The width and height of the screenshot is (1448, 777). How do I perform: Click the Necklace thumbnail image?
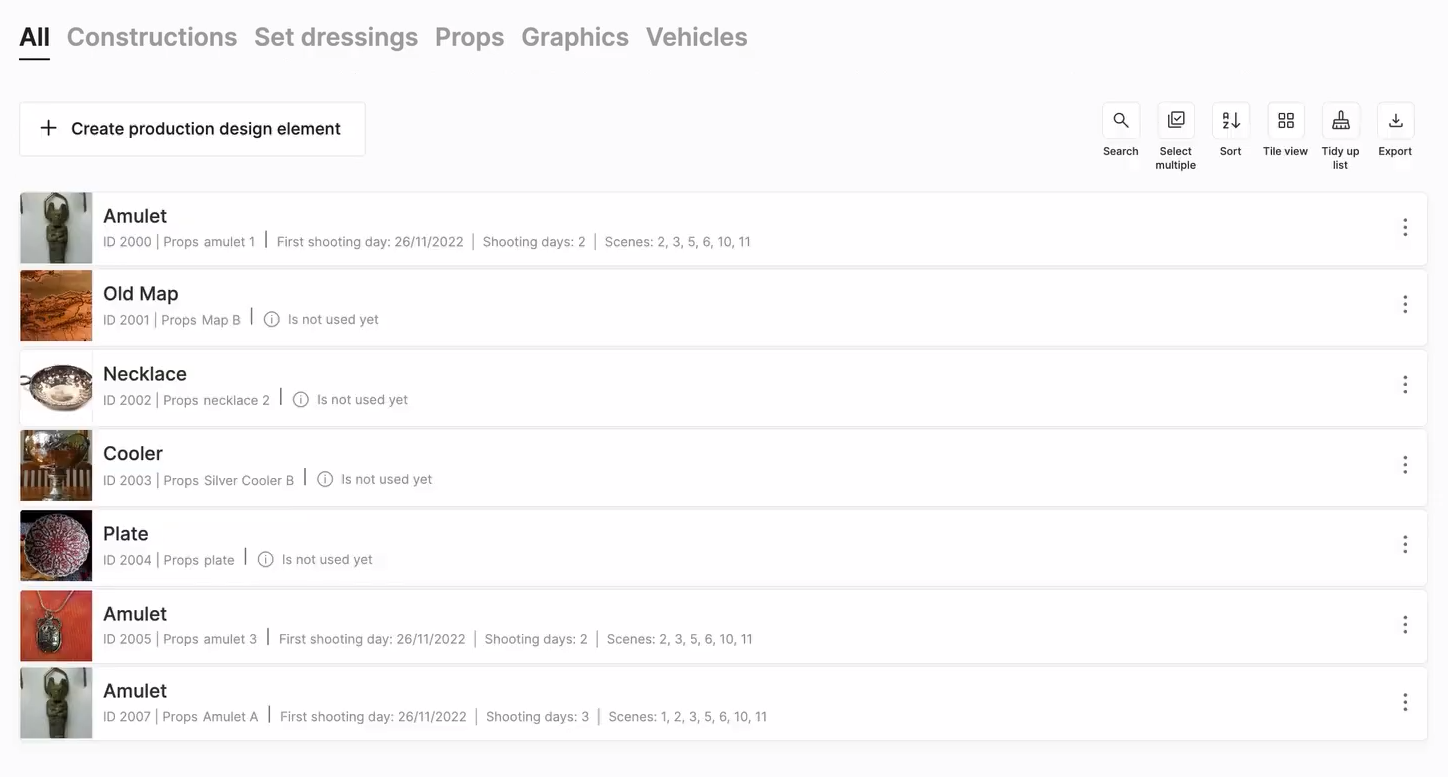point(56,387)
